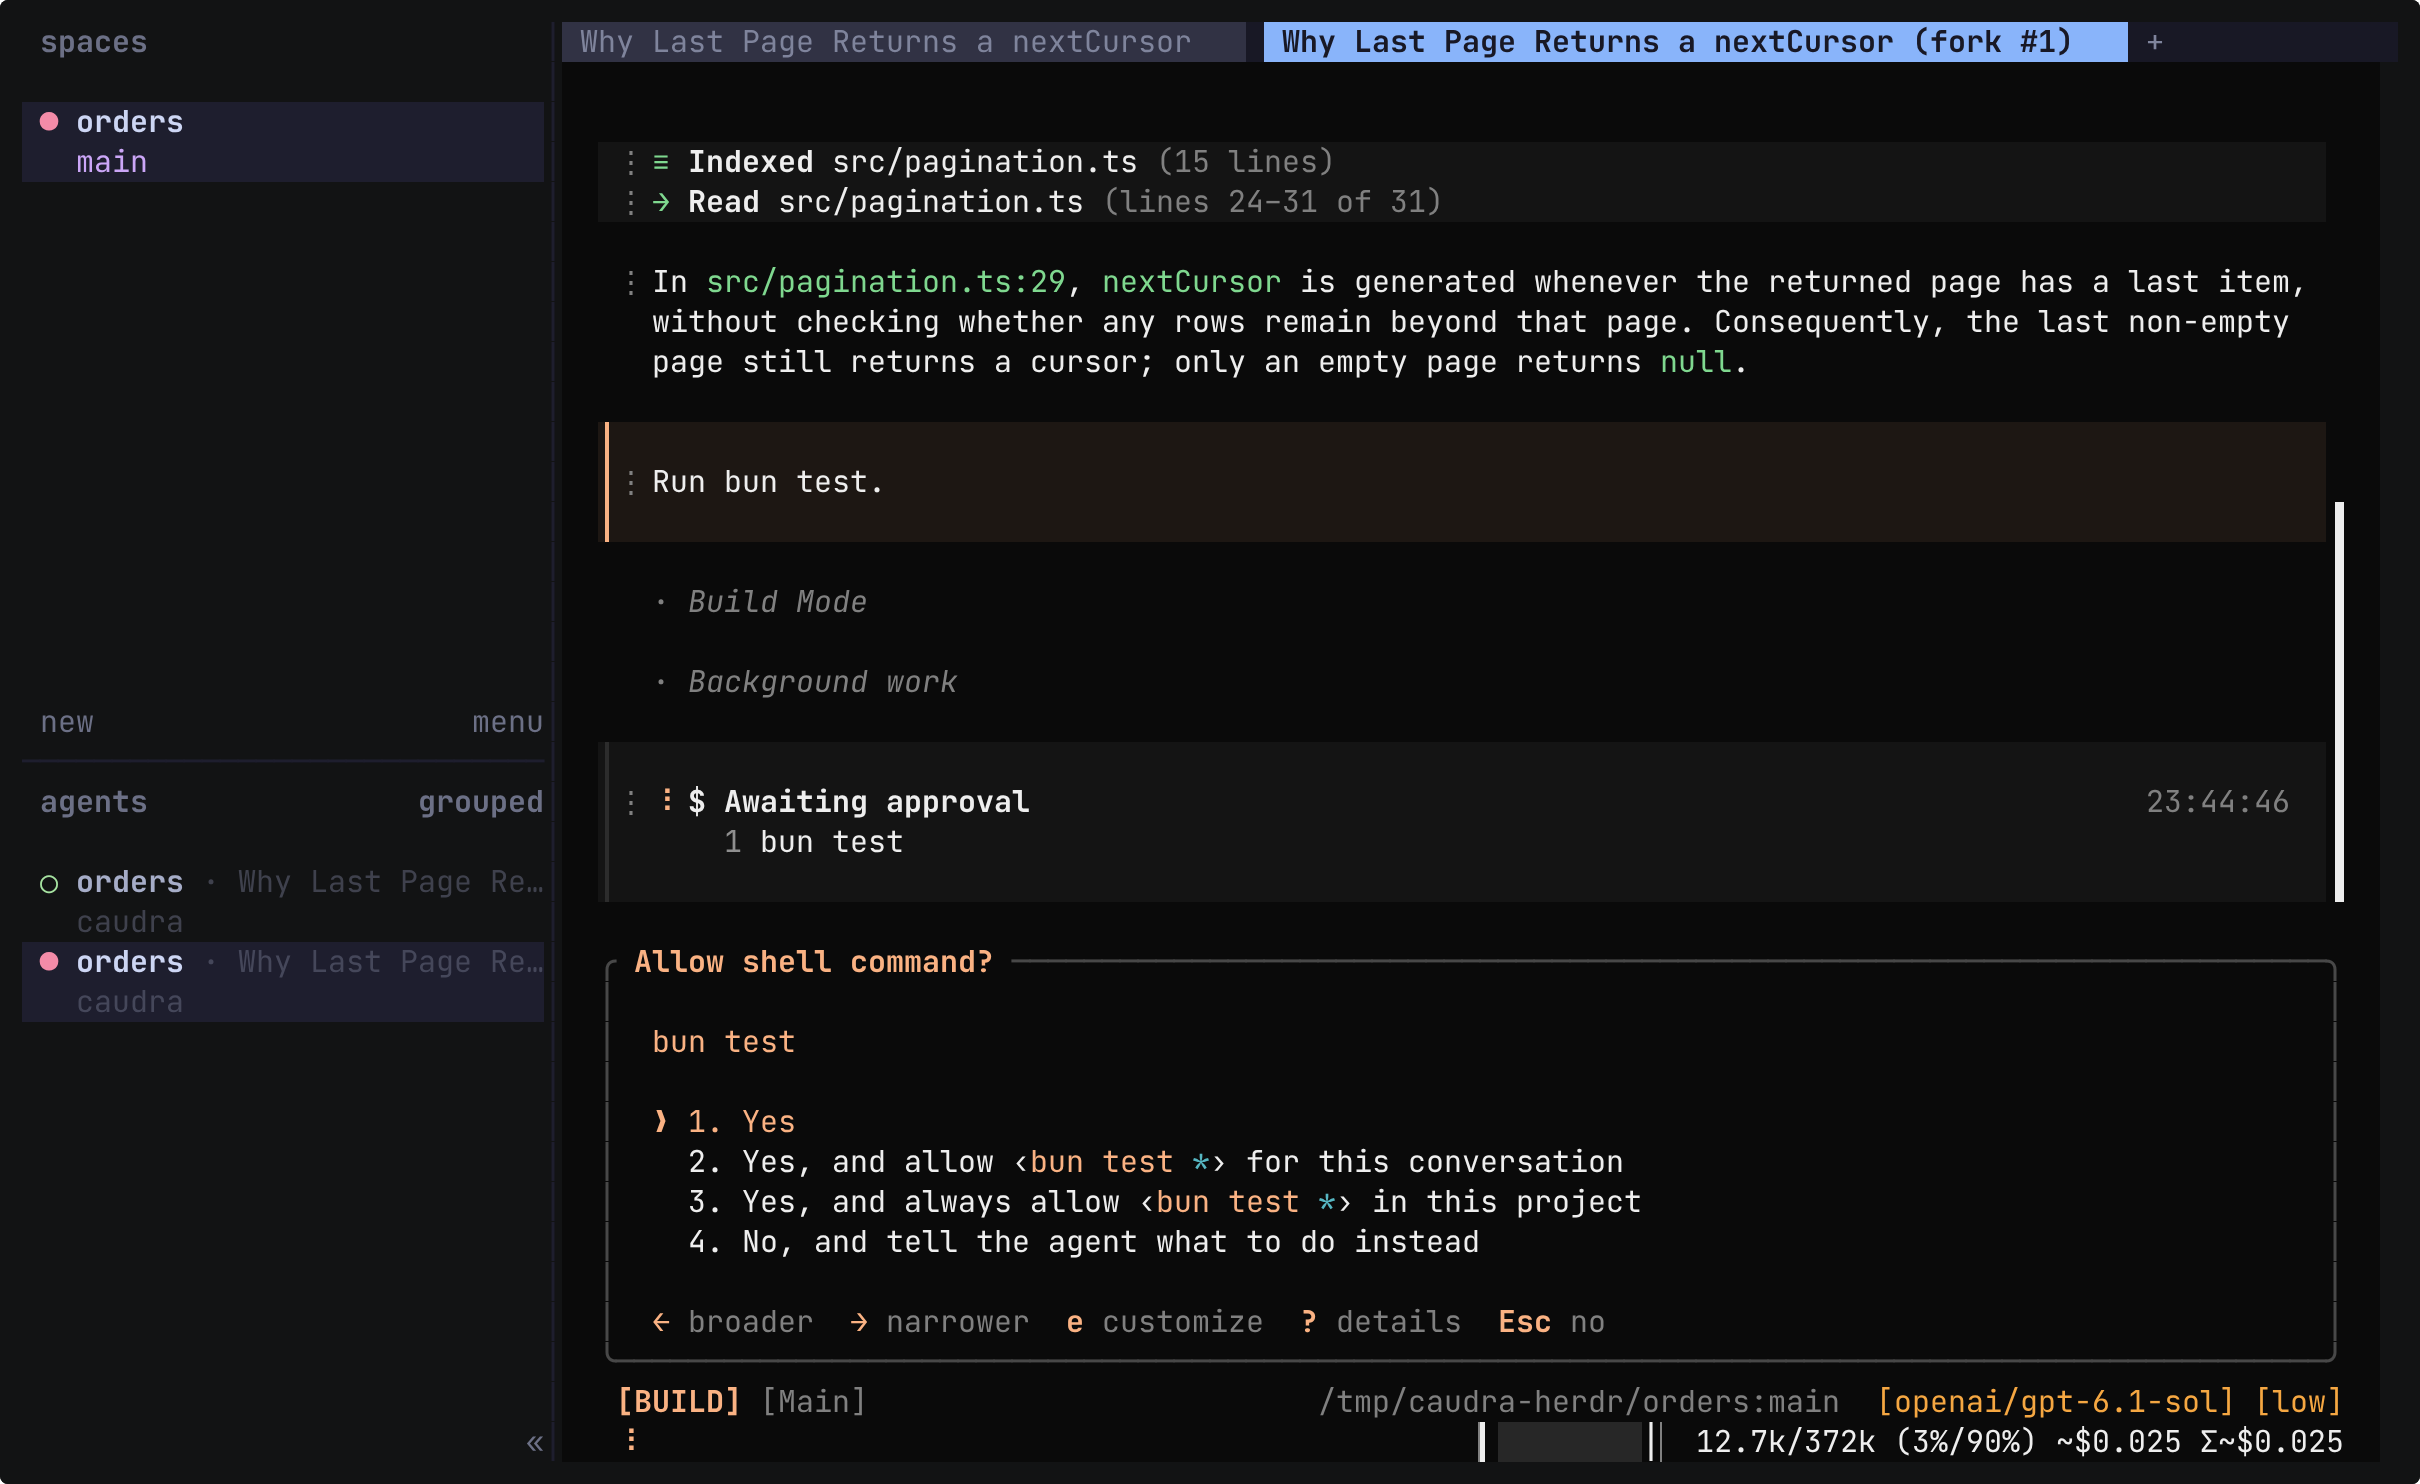Click the conversation vertical scrollbar

click(x=2339, y=701)
